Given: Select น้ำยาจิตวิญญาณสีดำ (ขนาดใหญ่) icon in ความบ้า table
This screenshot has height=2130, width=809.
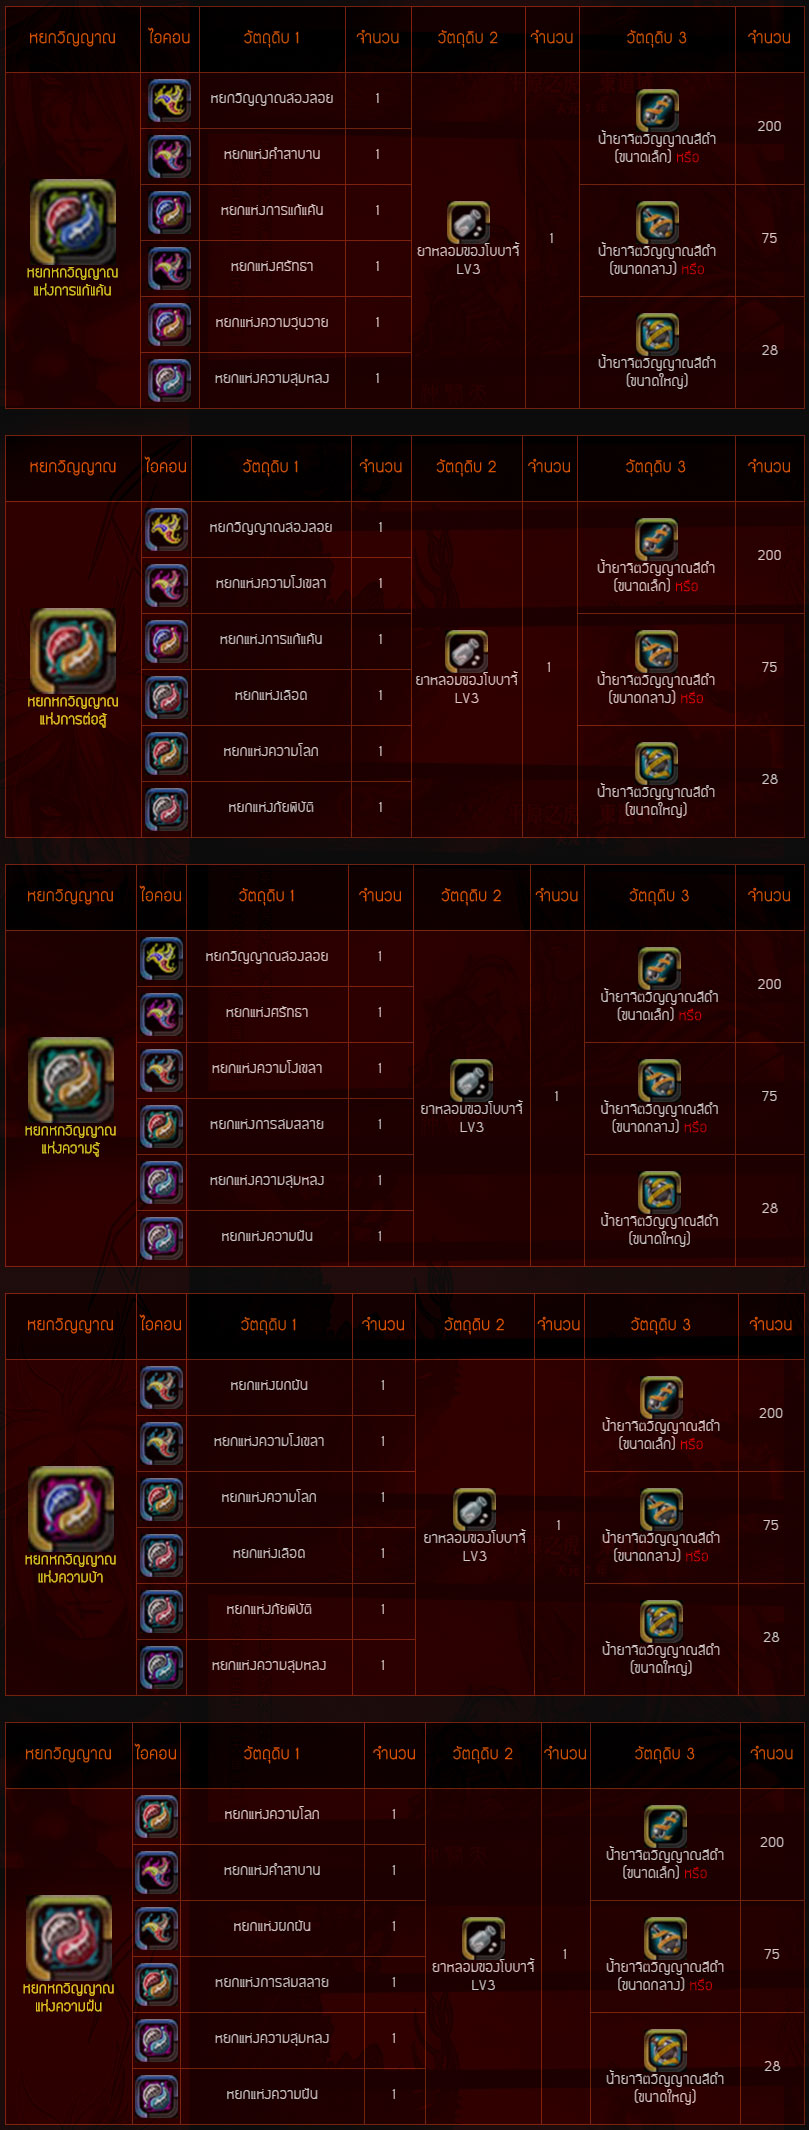Looking at the screenshot, I should (661, 1622).
